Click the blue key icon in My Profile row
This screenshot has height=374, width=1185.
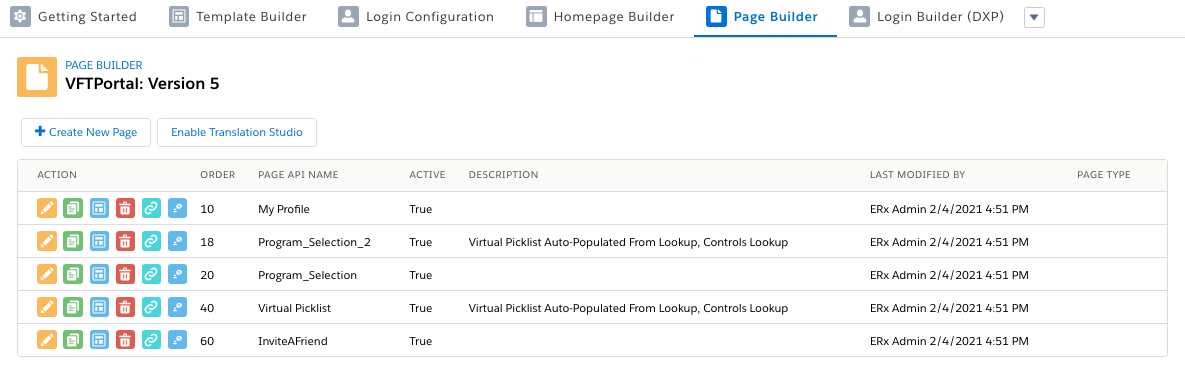[x=177, y=209]
